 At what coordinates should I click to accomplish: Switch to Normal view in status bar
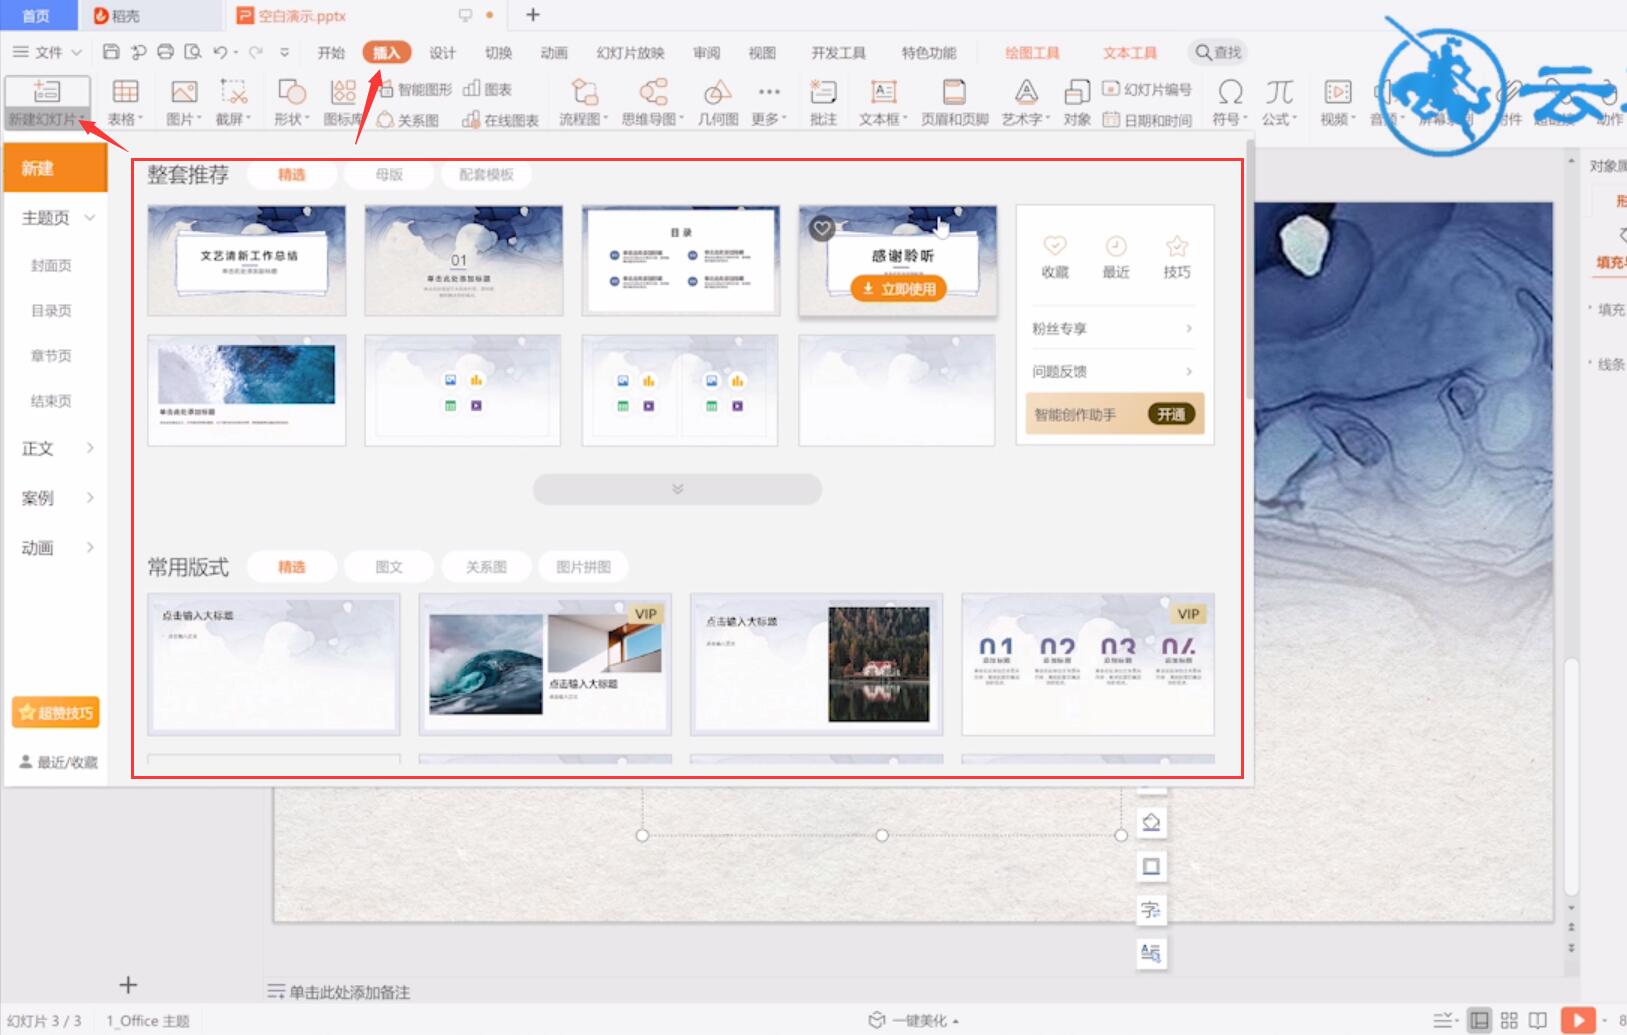point(1480,1020)
